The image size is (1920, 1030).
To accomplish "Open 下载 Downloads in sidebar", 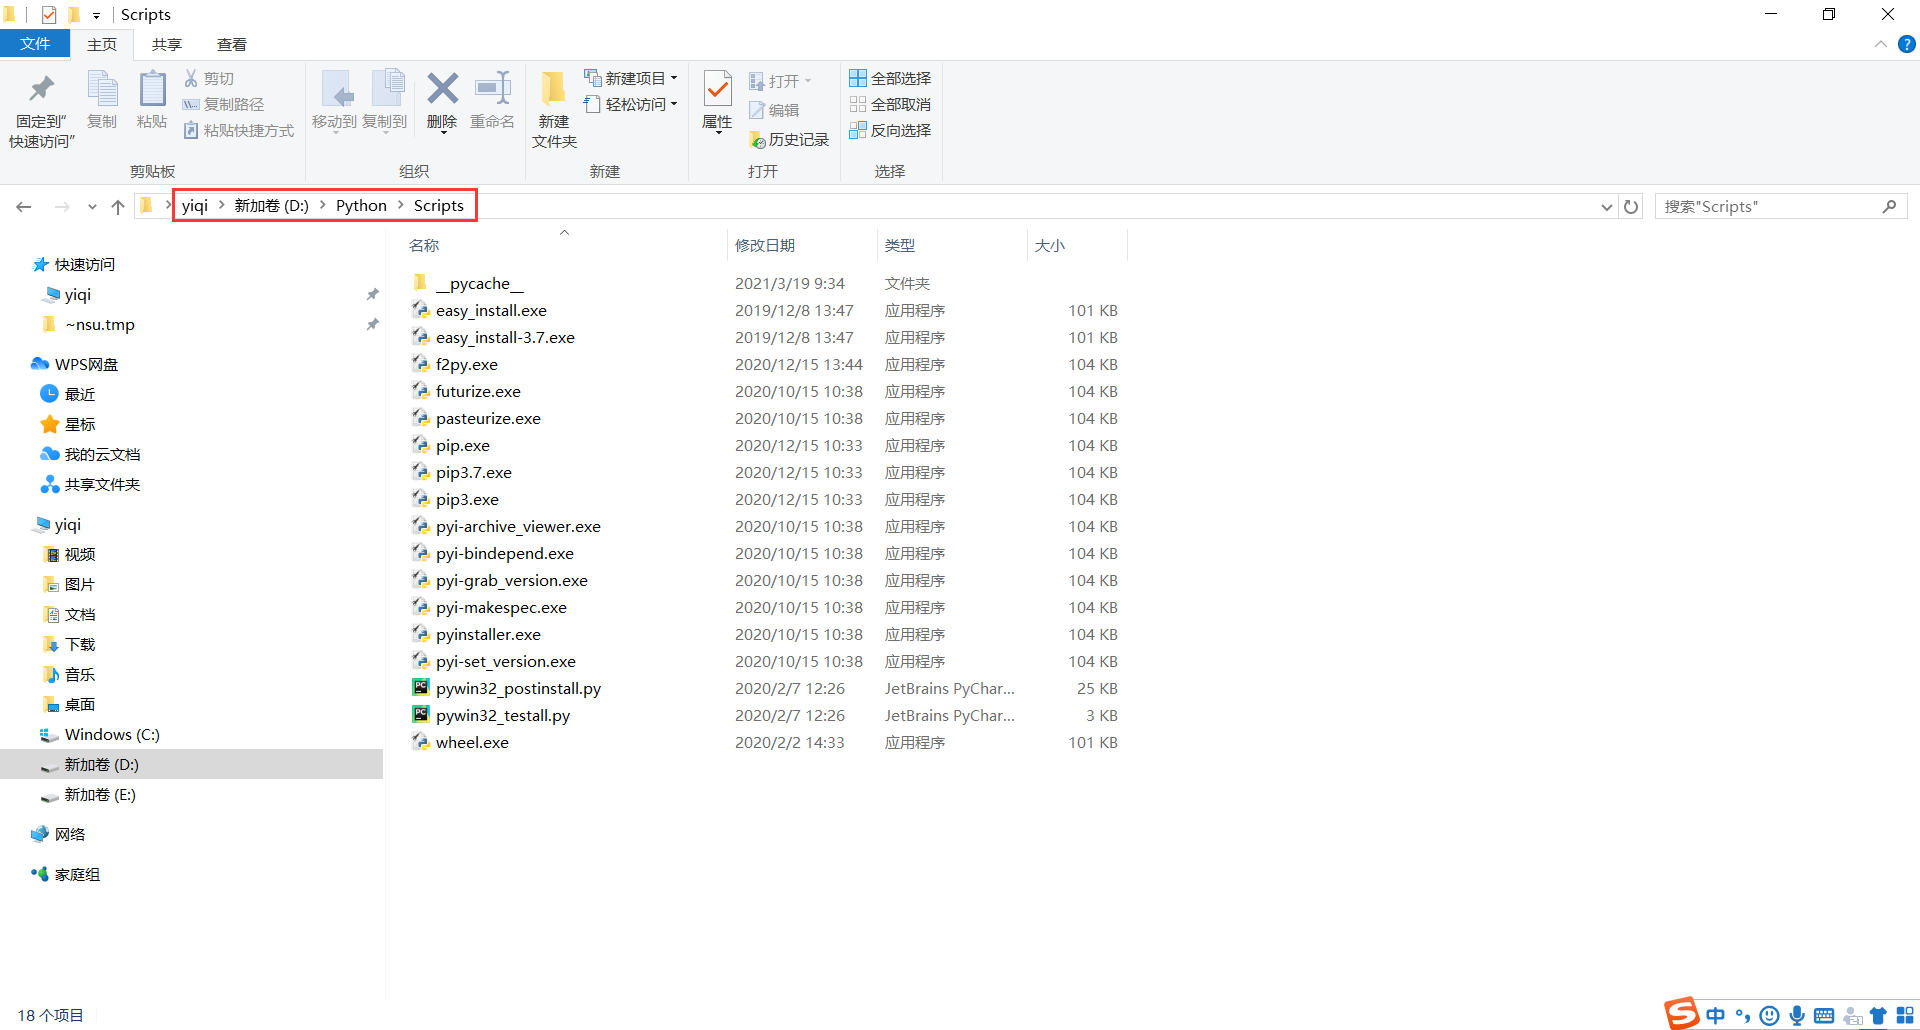I will pyautogui.click(x=80, y=644).
